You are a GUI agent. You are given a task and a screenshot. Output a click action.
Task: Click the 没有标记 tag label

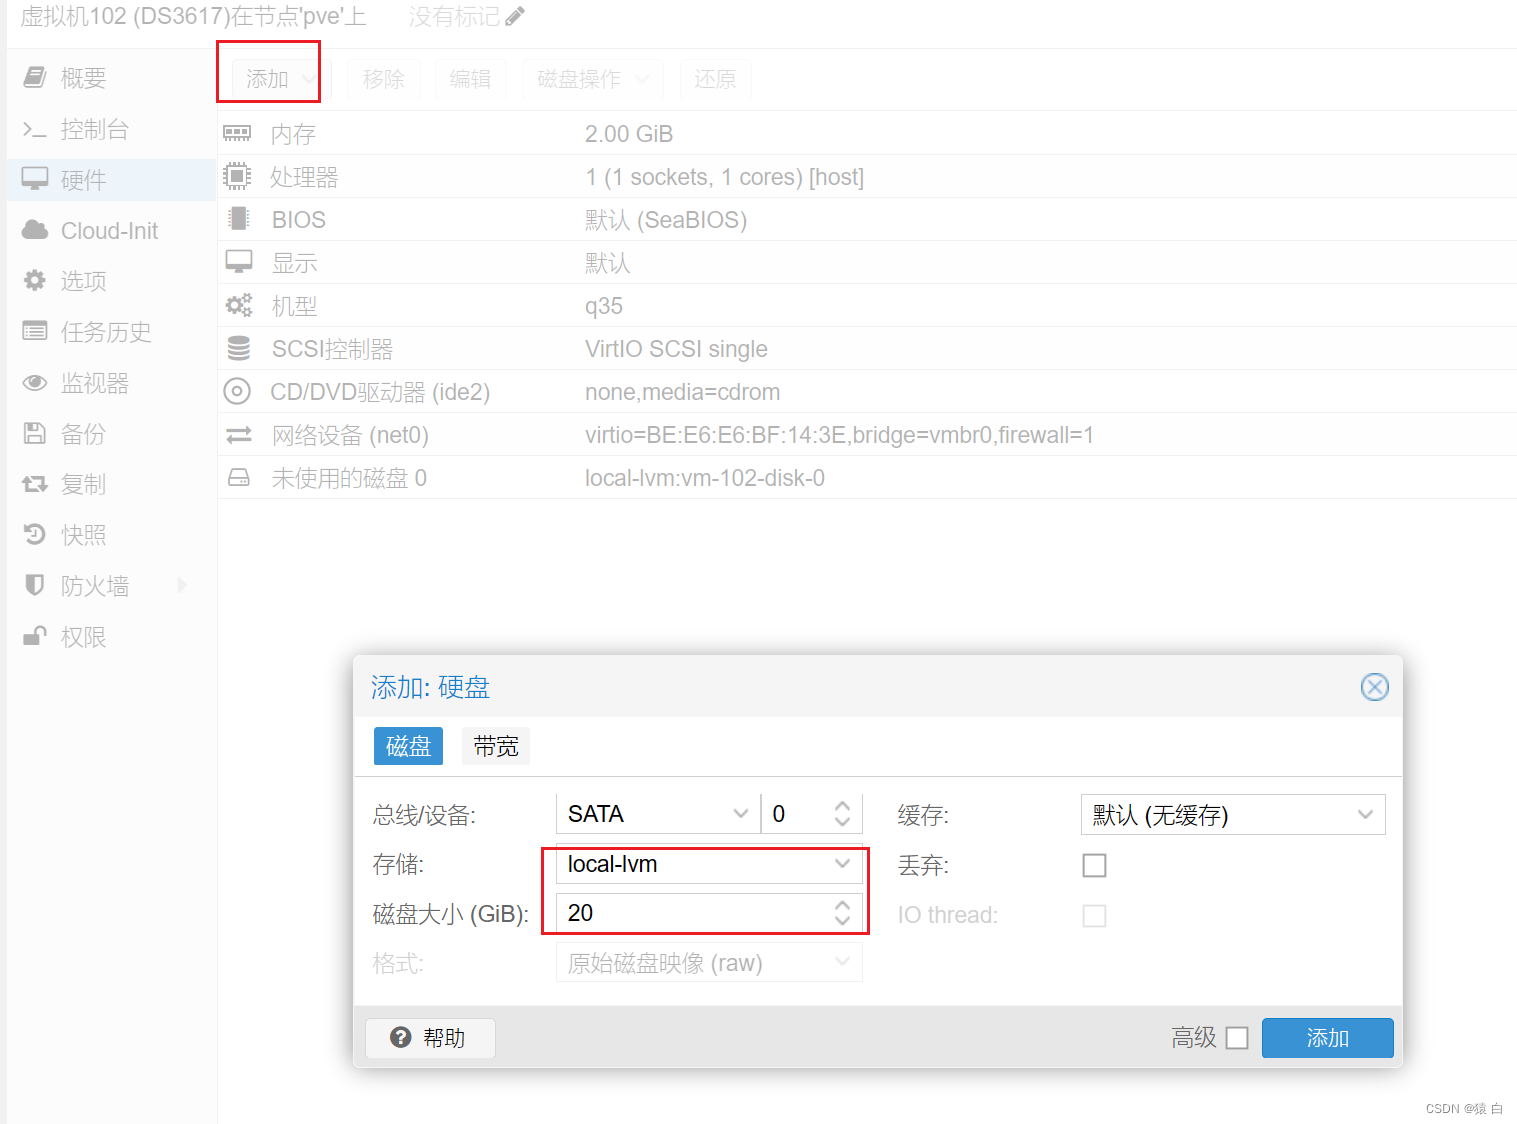pyautogui.click(x=454, y=16)
